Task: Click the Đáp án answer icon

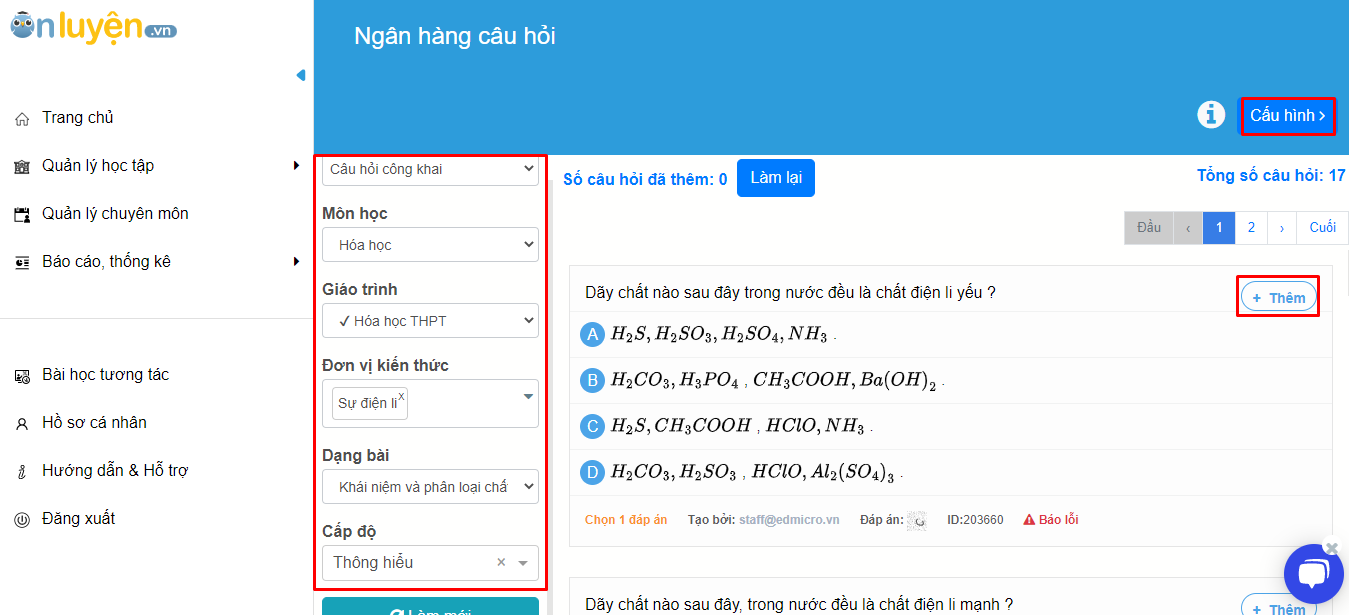Action: [x=917, y=520]
